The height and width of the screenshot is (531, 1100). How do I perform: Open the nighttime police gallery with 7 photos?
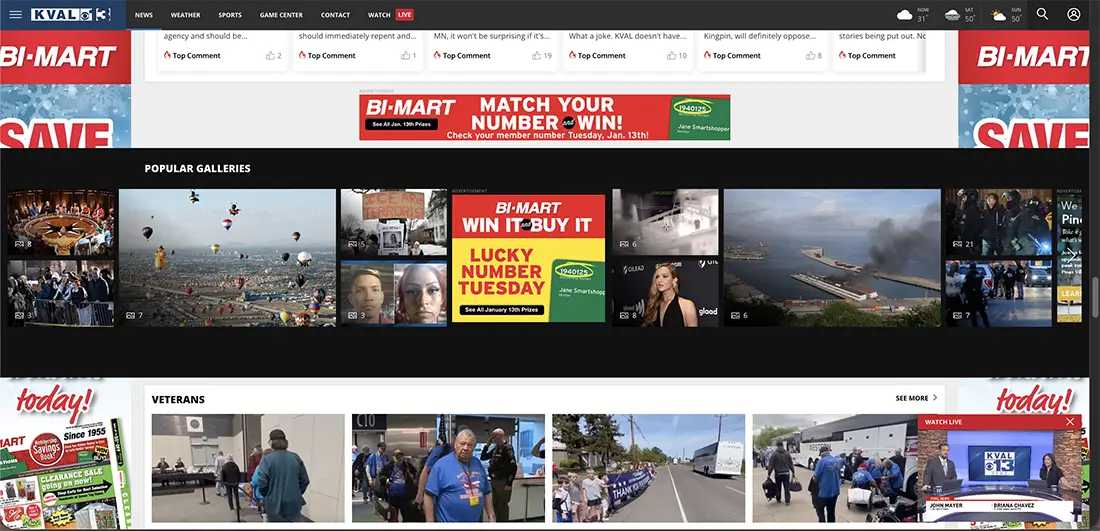tap(998, 293)
